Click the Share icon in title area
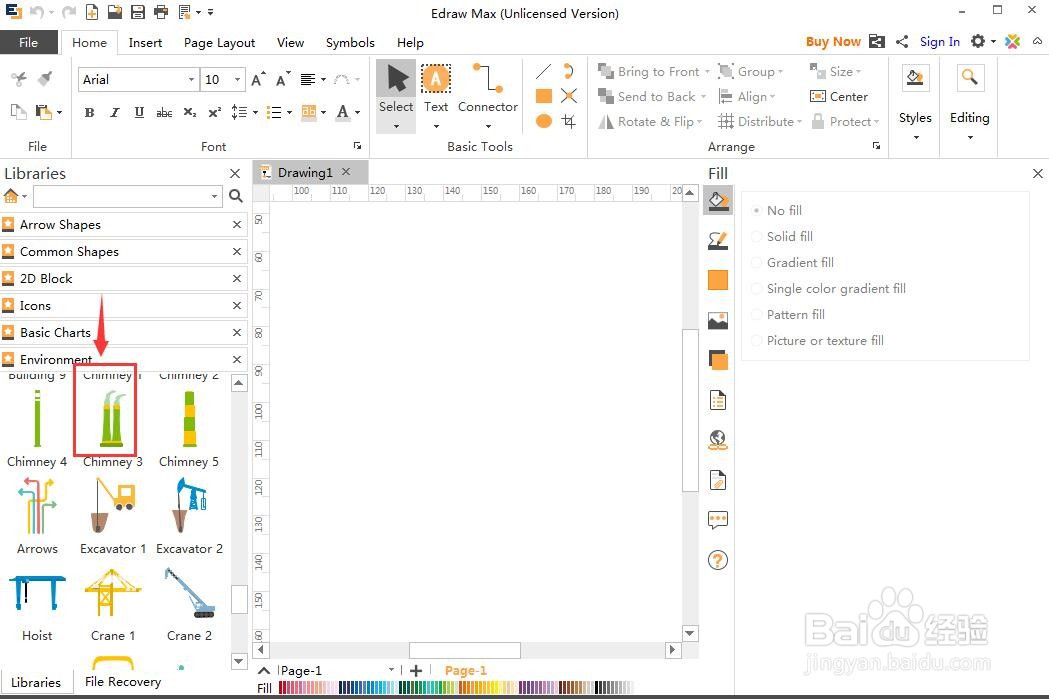Screen dimensions: 1049x699 tap(902, 41)
